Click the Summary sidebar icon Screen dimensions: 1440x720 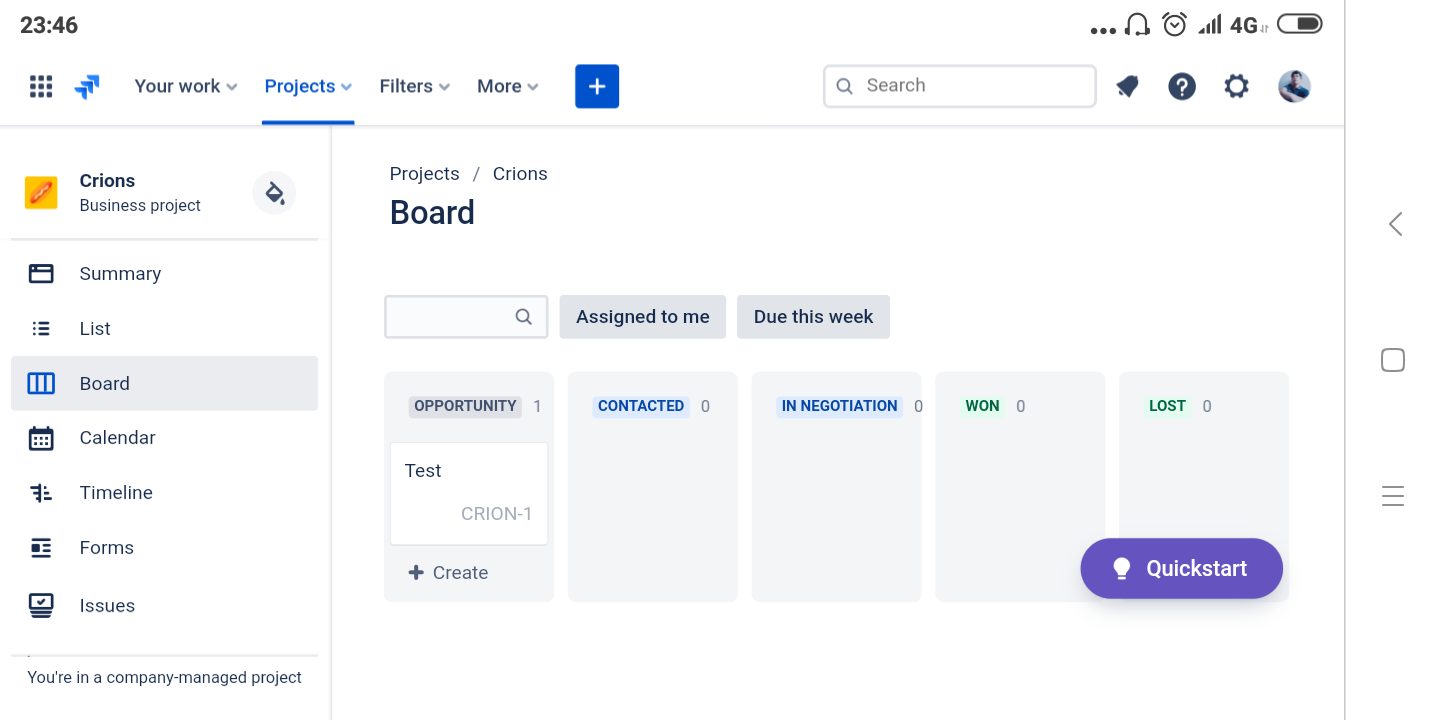click(x=41, y=273)
